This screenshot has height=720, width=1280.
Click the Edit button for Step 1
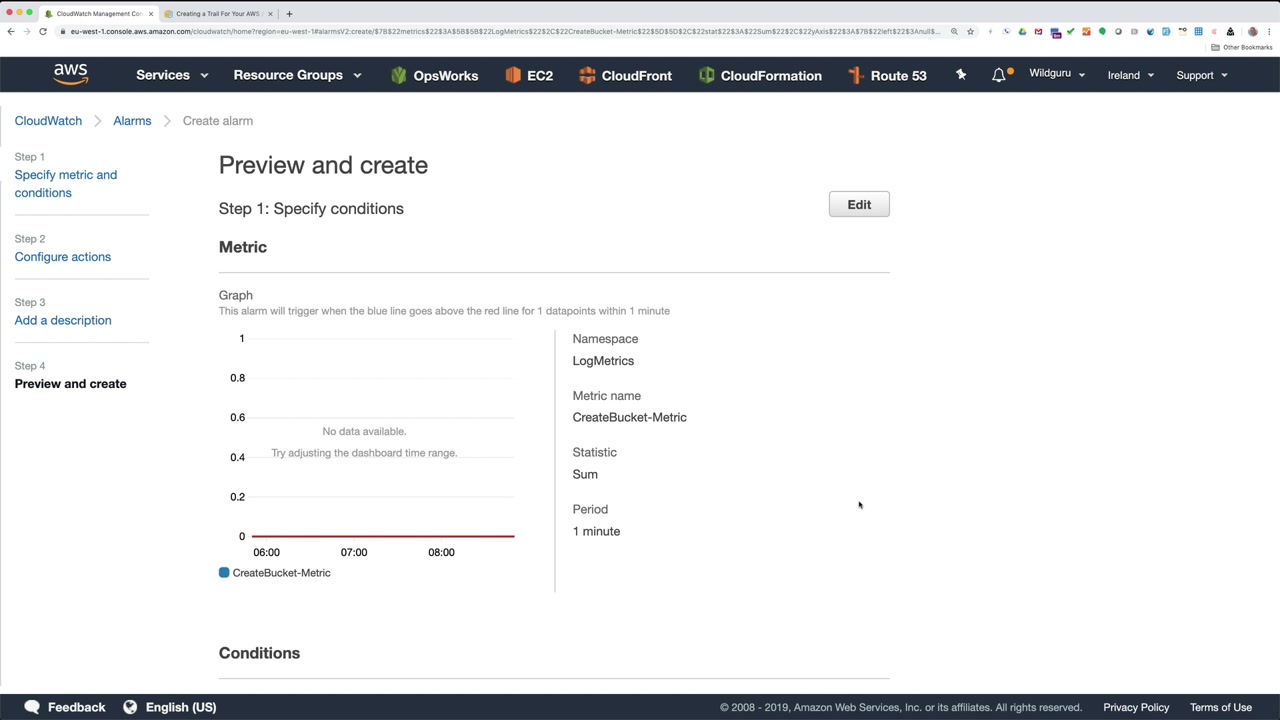click(x=859, y=205)
